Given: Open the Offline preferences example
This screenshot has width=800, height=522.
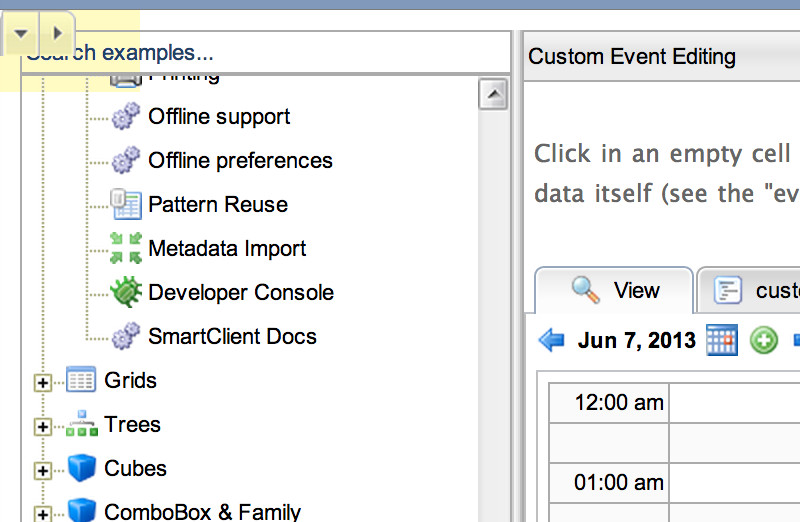Looking at the screenshot, I should (x=240, y=161).
